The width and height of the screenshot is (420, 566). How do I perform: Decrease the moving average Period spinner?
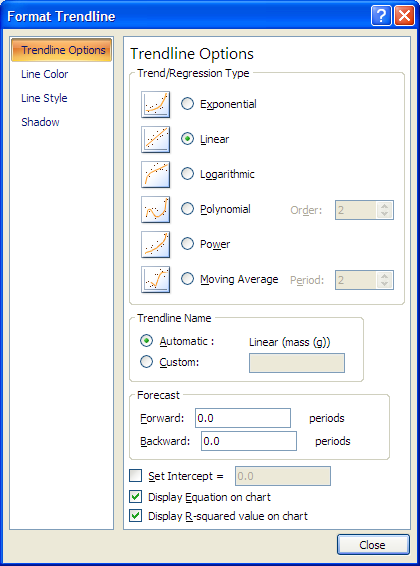pyautogui.click(x=385, y=284)
